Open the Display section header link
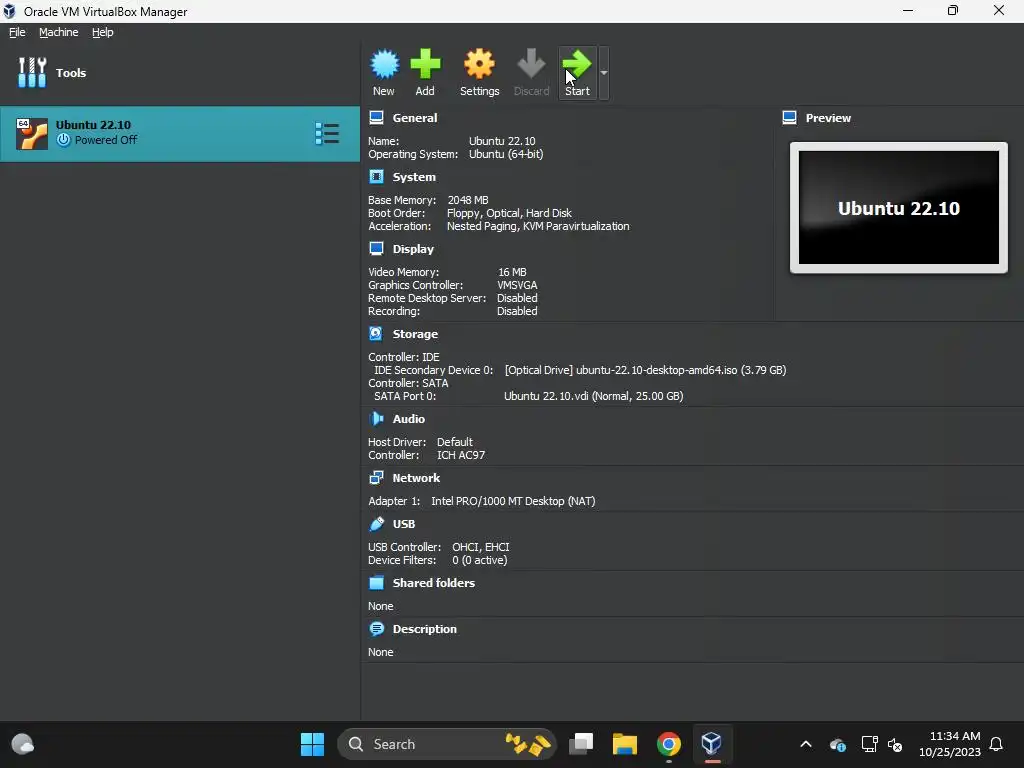 coord(413,249)
